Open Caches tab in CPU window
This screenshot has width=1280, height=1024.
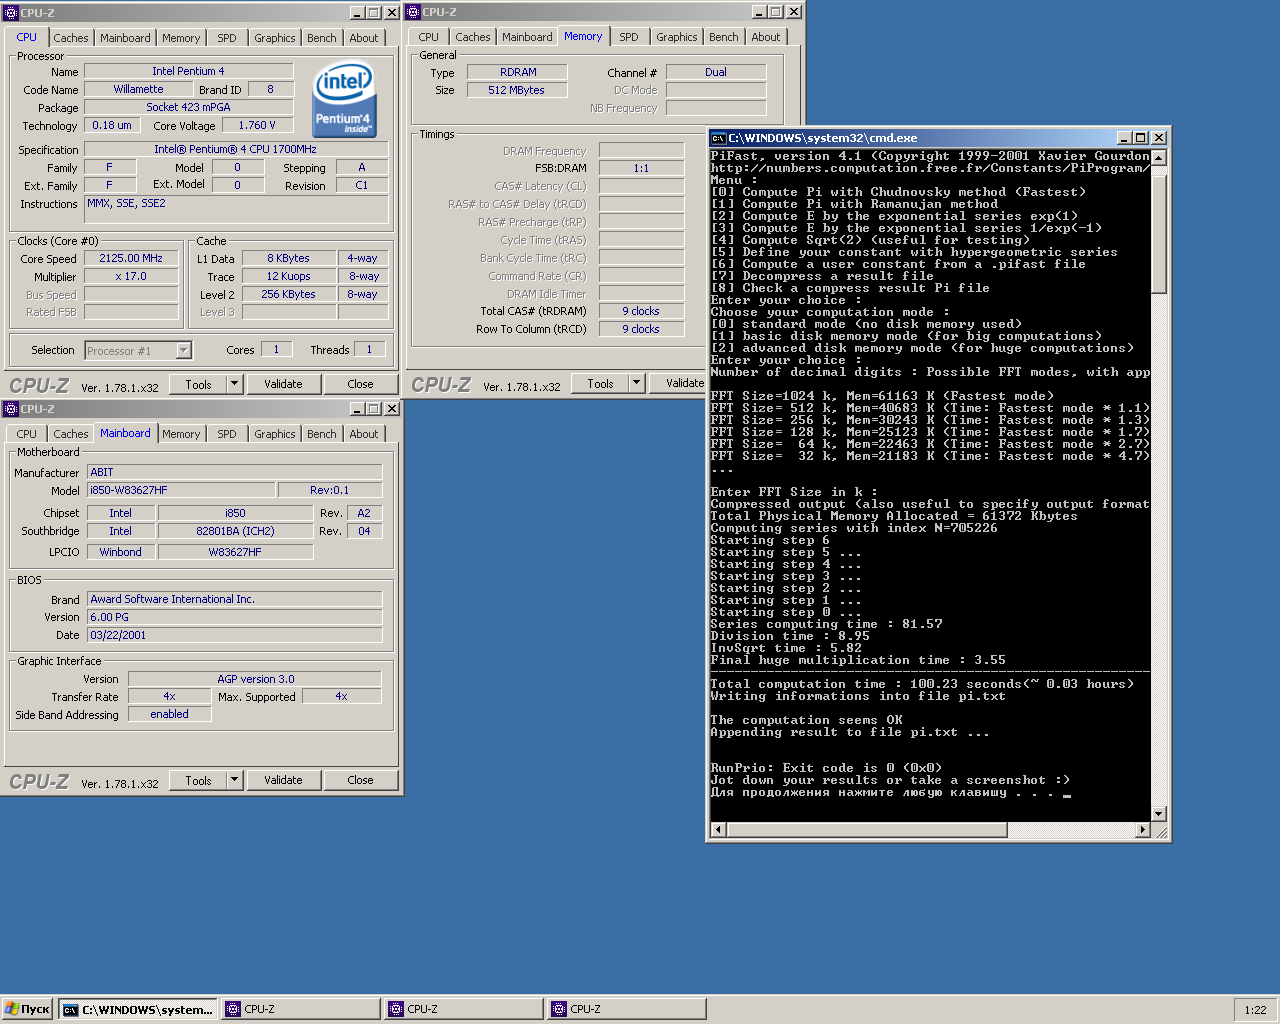pos(71,38)
